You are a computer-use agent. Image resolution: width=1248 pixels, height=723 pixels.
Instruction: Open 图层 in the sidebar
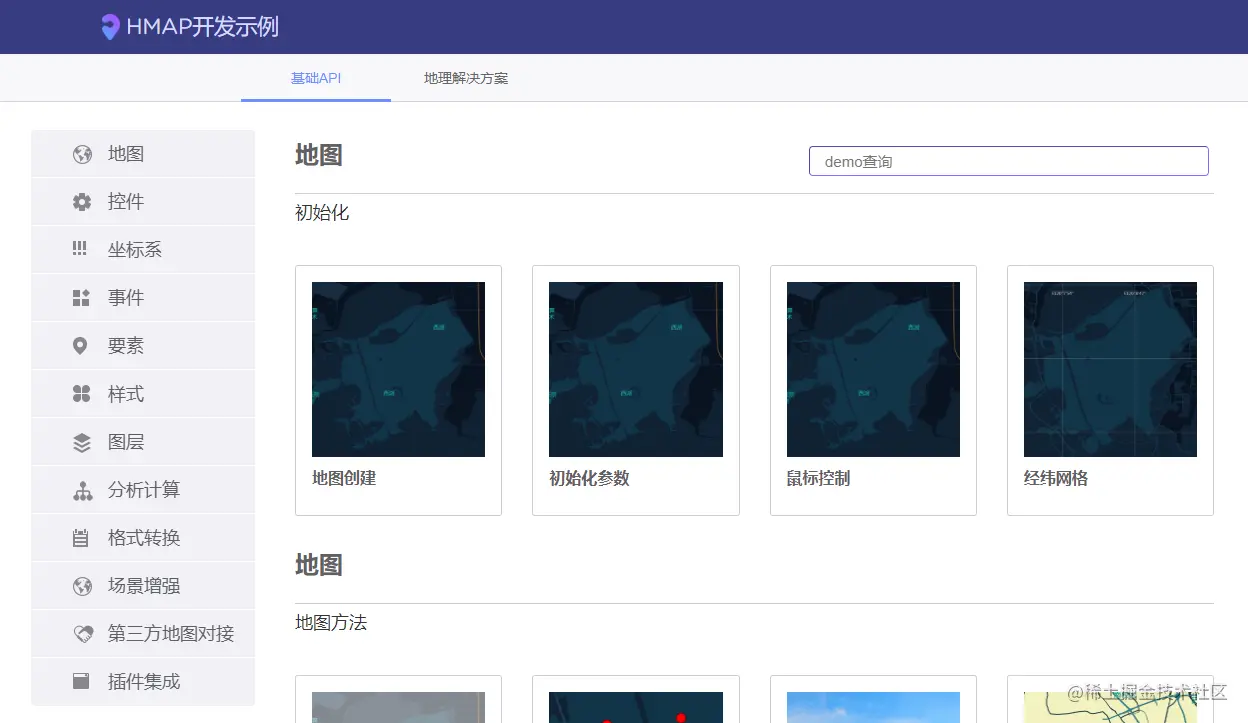click(x=143, y=442)
